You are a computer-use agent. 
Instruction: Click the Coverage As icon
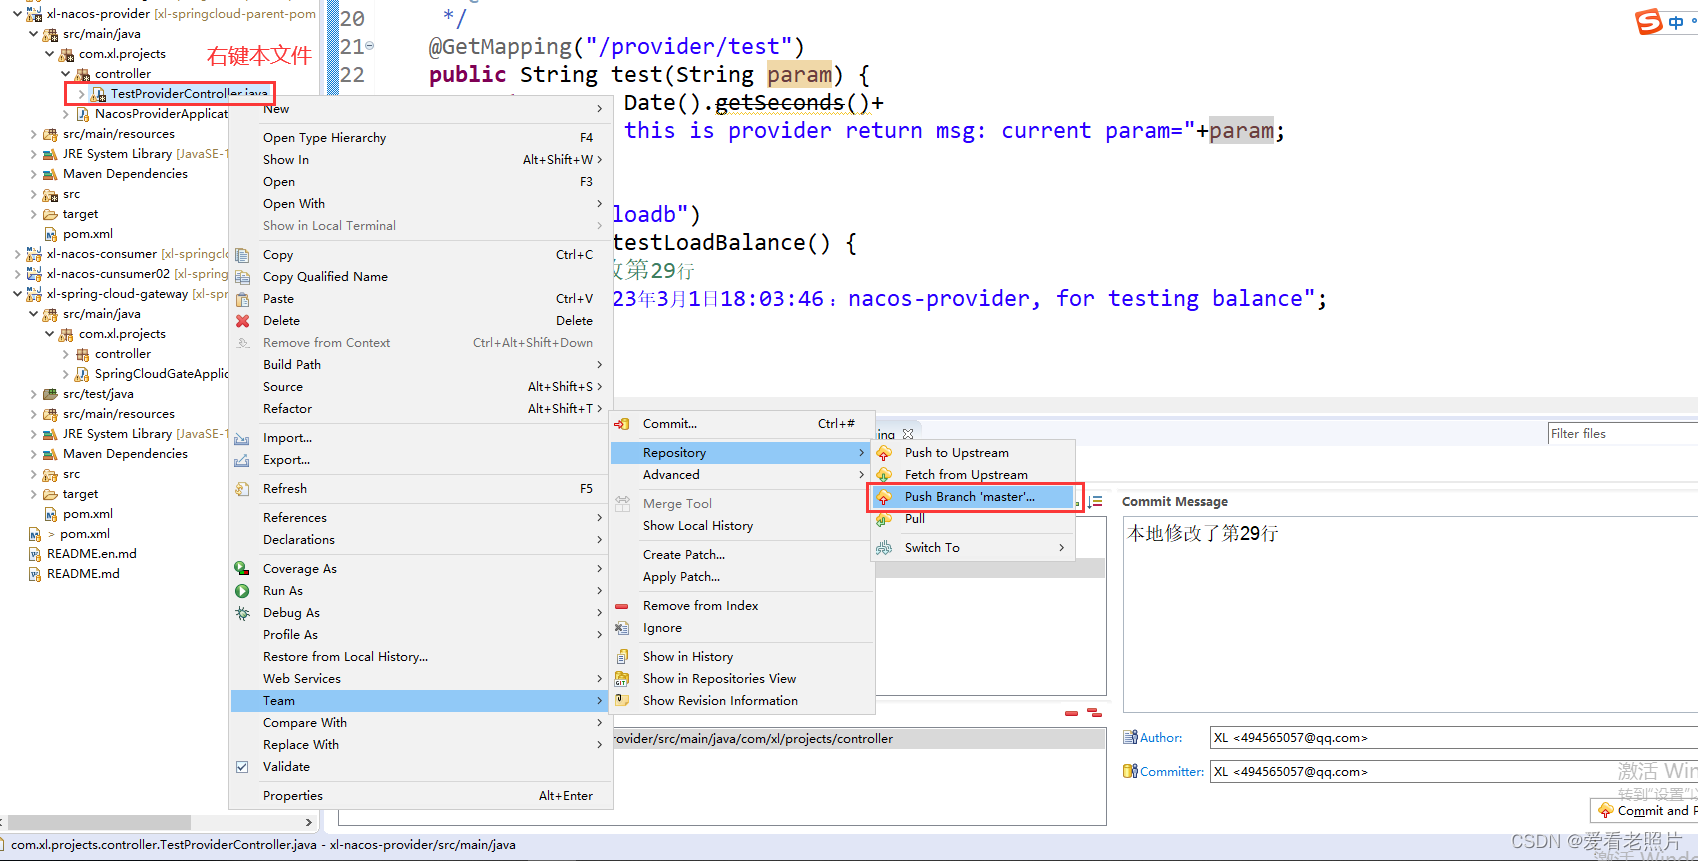click(x=242, y=569)
